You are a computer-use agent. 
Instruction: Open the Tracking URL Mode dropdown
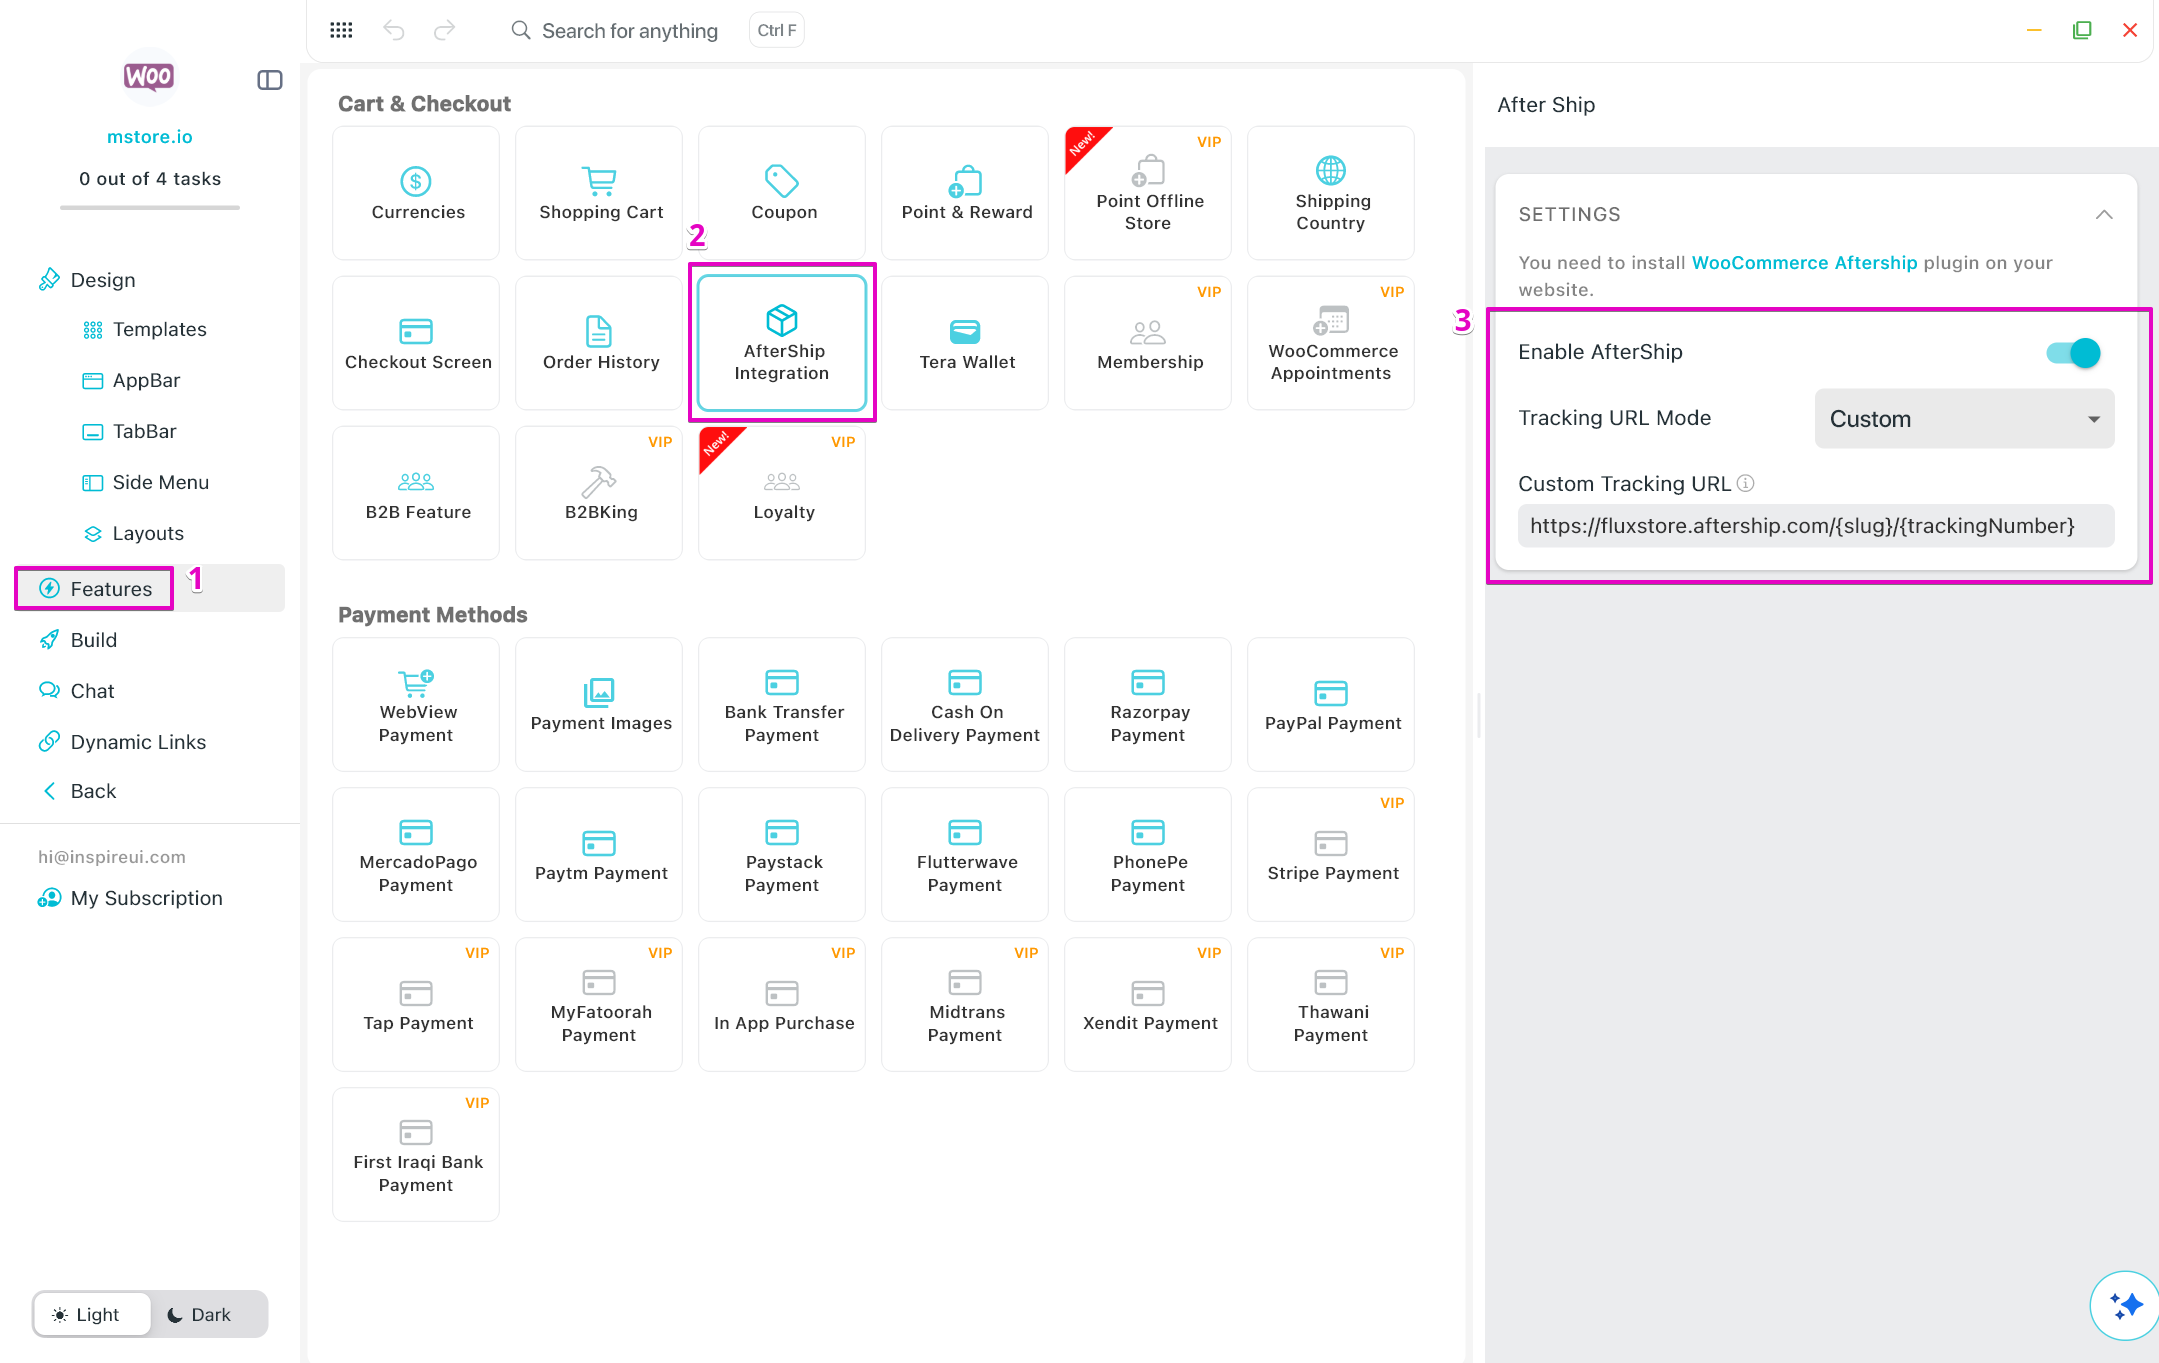coord(1963,419)
